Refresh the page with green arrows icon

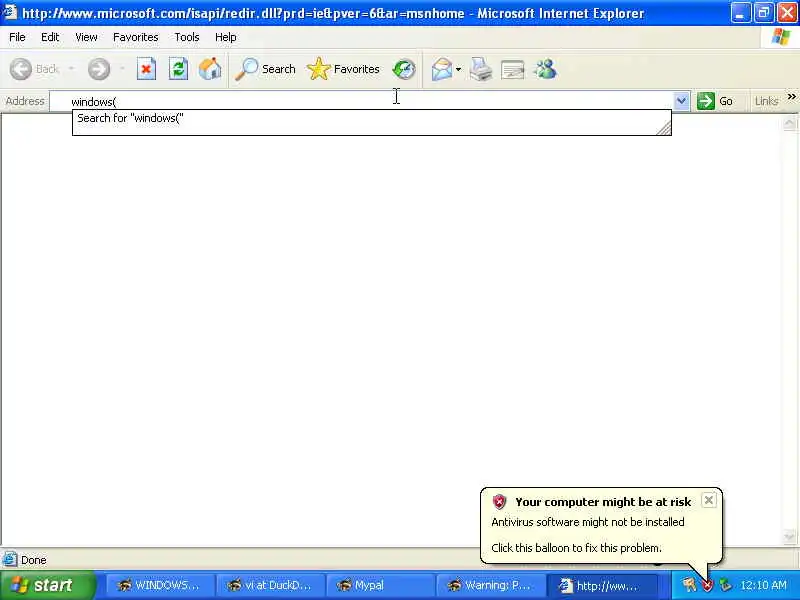178,69
